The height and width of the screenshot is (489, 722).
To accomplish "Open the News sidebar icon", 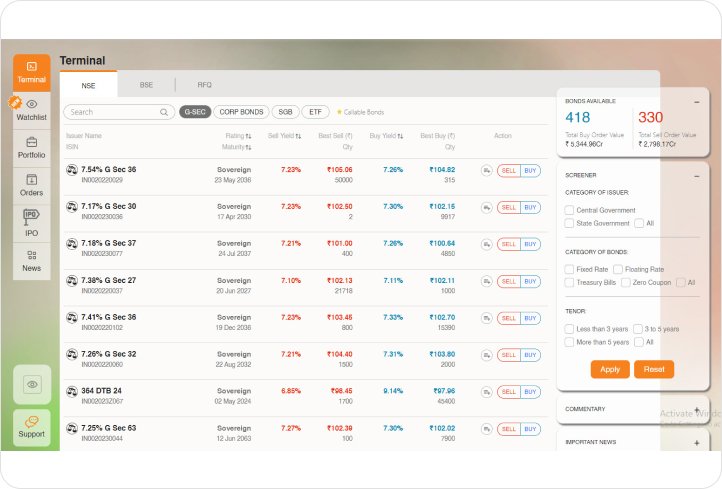I will (x=32, y=256).
